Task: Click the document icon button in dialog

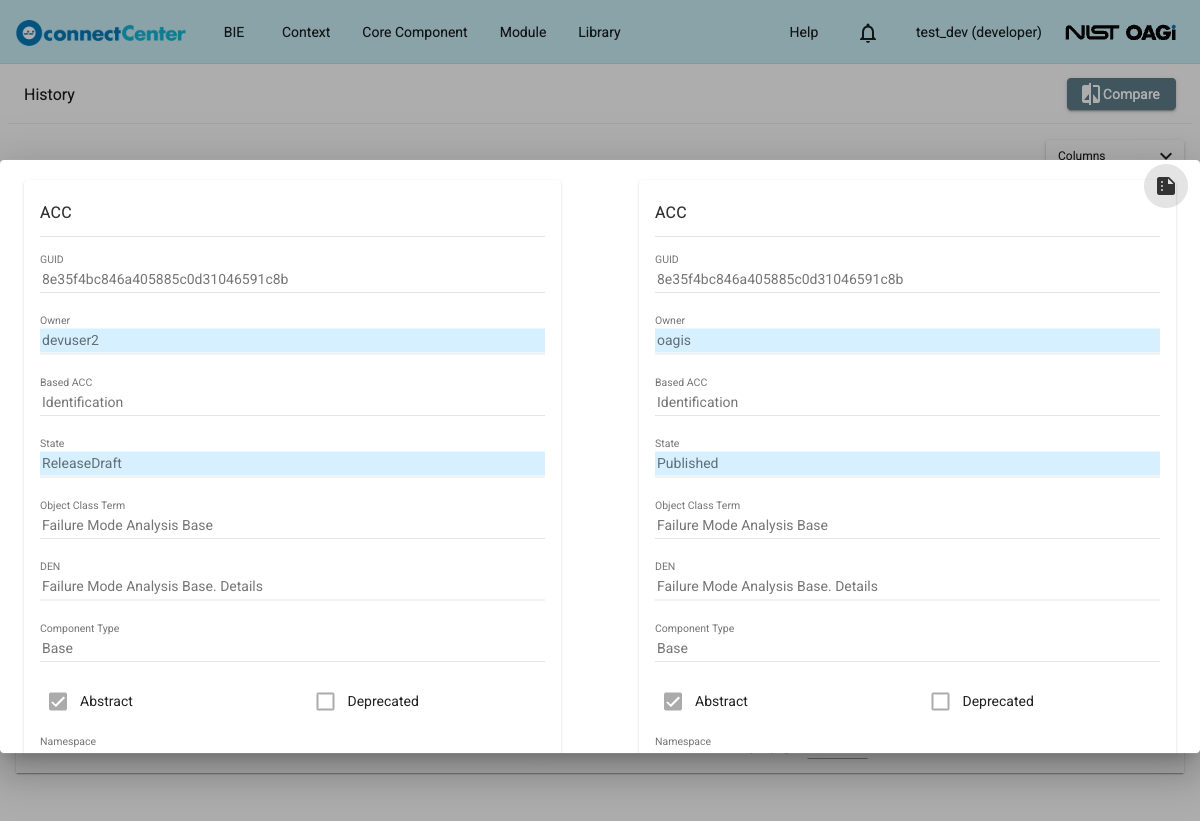Action: 1166,186
